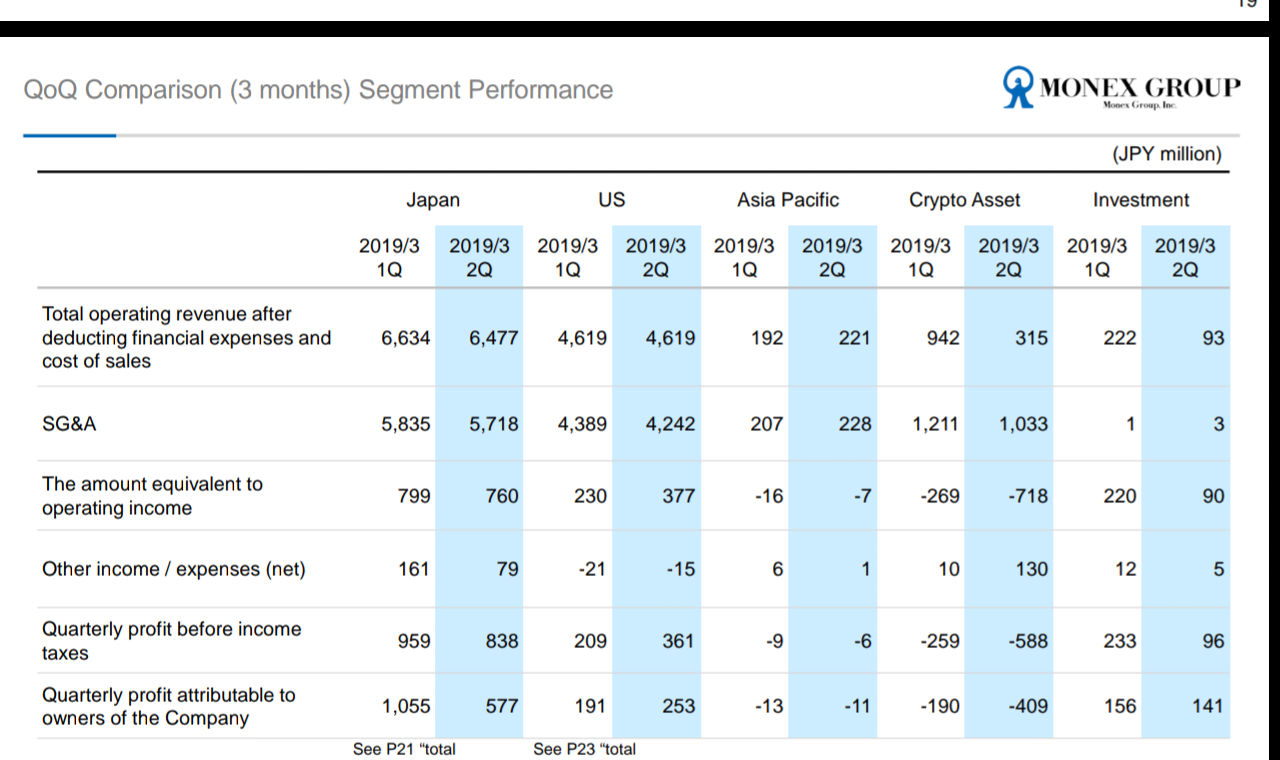Click the 'See P21' footnote under Japan
The height and width of the screenshot is (760, 1280).
click(404, 749)
